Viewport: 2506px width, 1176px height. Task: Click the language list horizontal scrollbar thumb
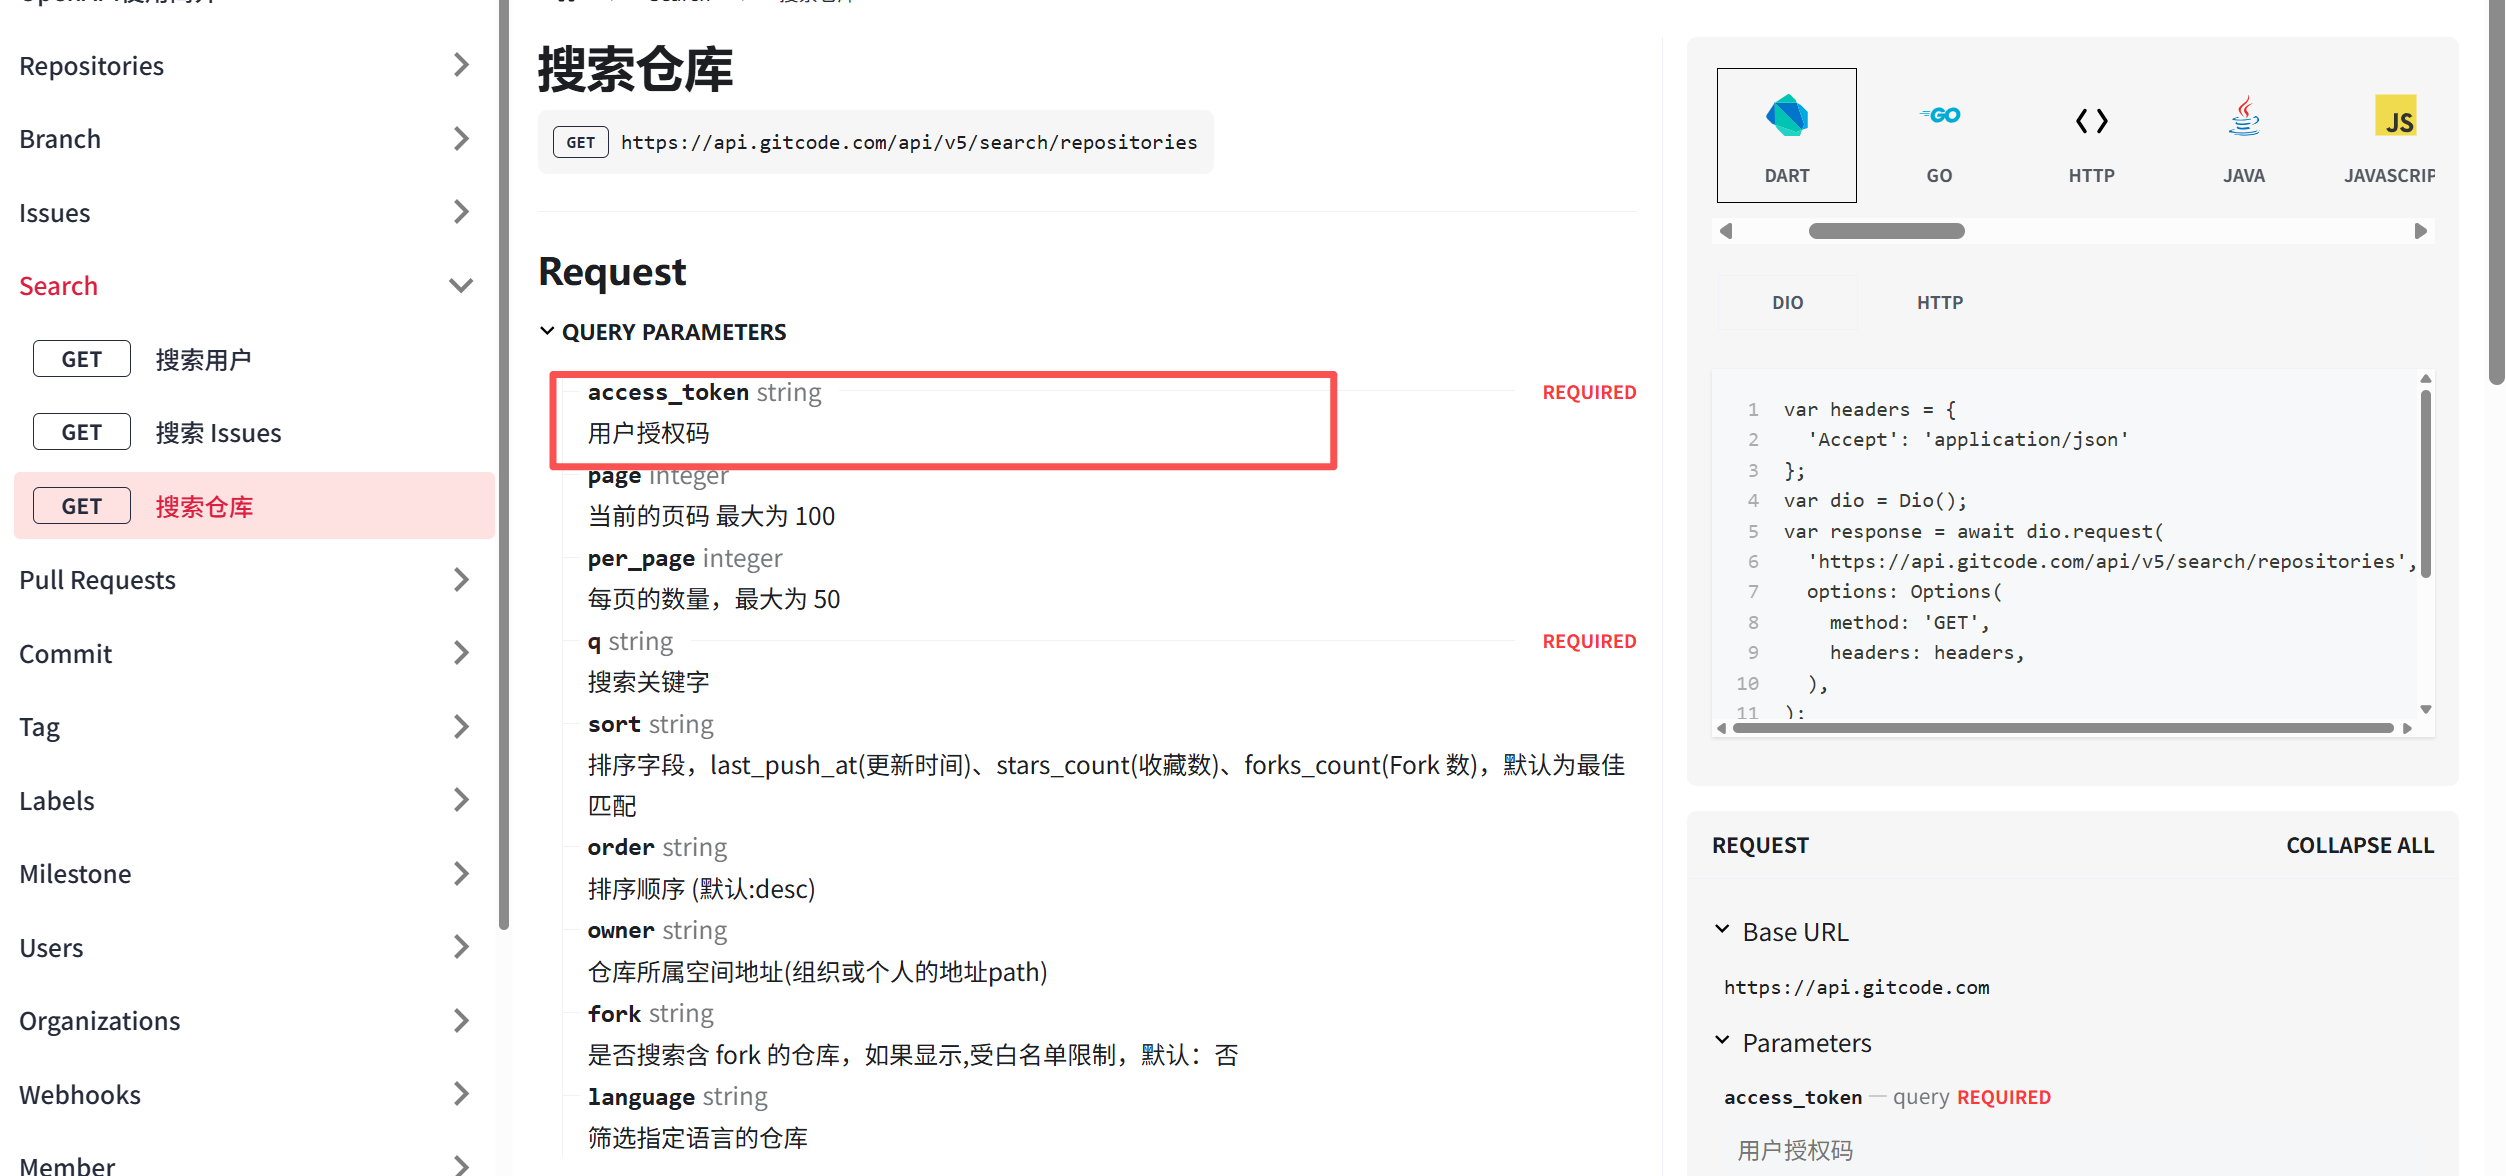coord(1886,231)
